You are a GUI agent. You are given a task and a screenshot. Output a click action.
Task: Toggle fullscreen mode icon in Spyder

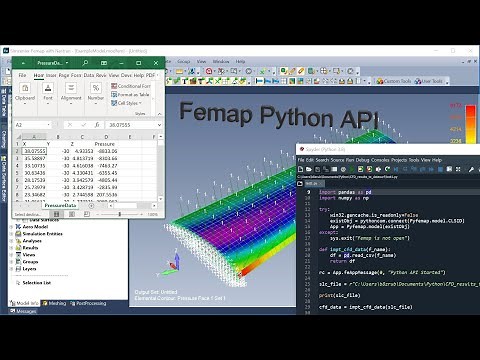pos(458,169)
